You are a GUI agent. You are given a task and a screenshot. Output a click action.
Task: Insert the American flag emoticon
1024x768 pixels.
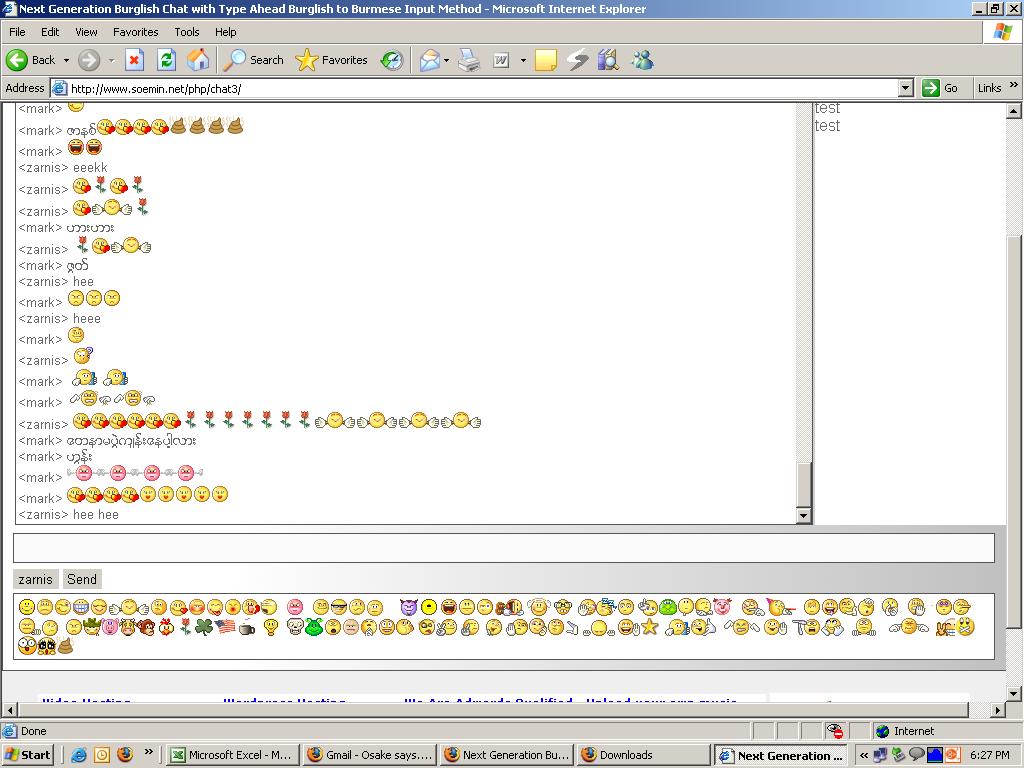225,626
